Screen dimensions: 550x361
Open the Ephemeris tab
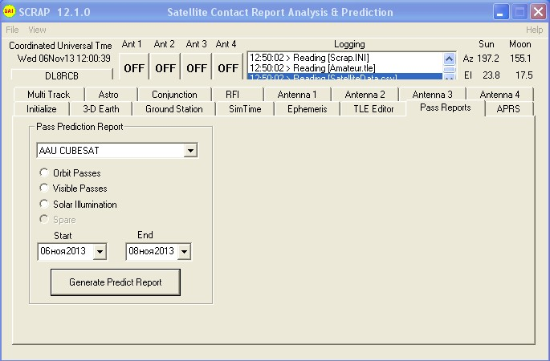point(307,109)
